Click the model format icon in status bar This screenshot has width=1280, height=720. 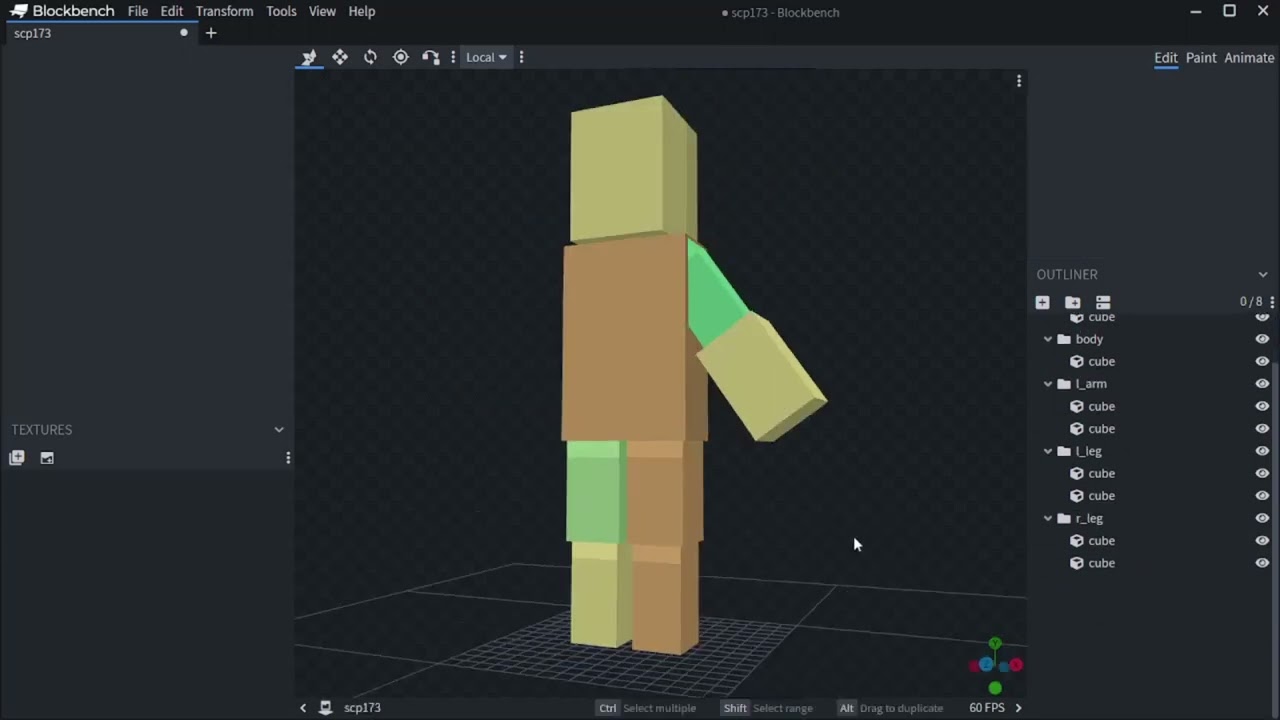[x=325, y=708]
